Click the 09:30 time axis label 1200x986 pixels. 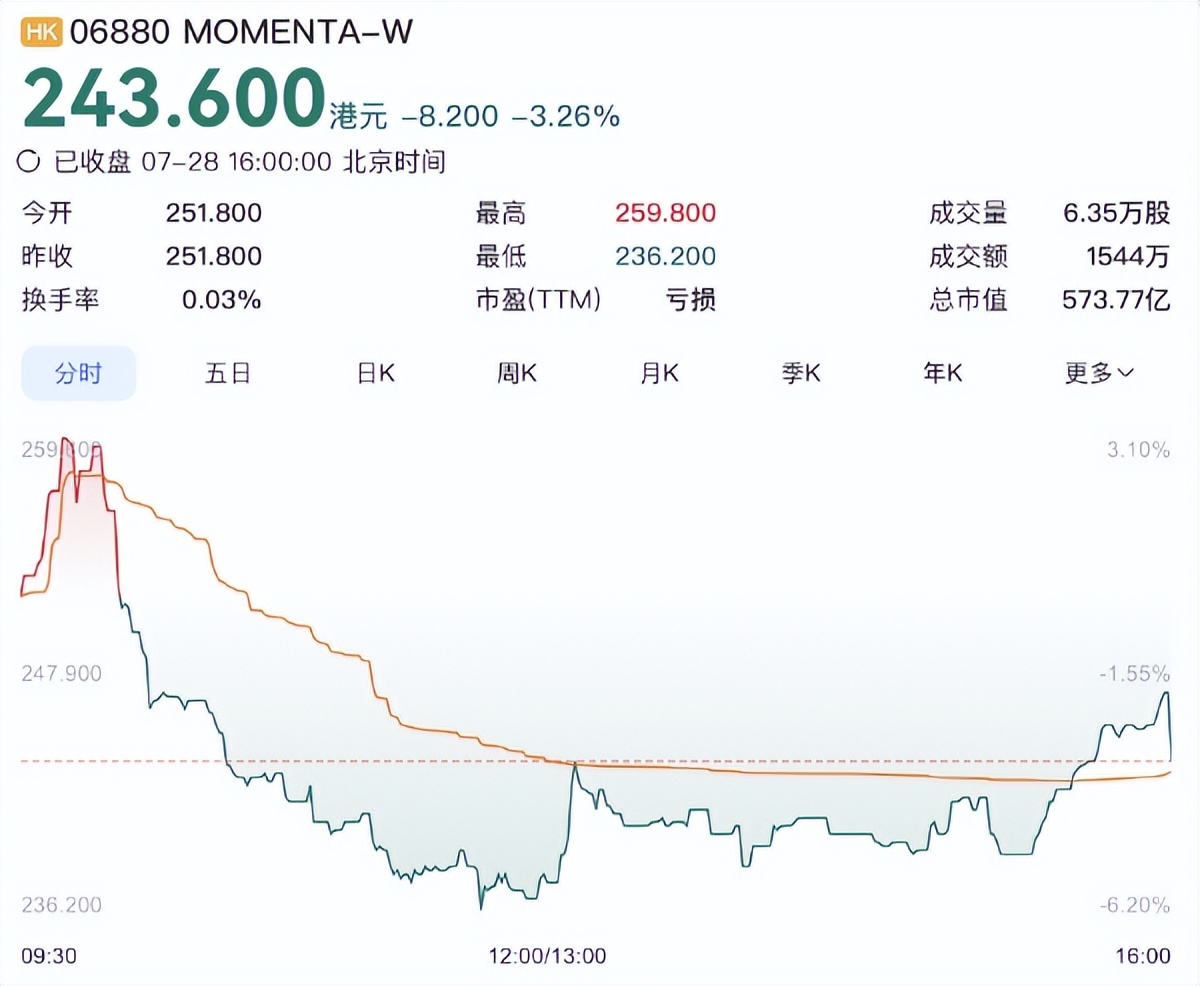(49, 956)
